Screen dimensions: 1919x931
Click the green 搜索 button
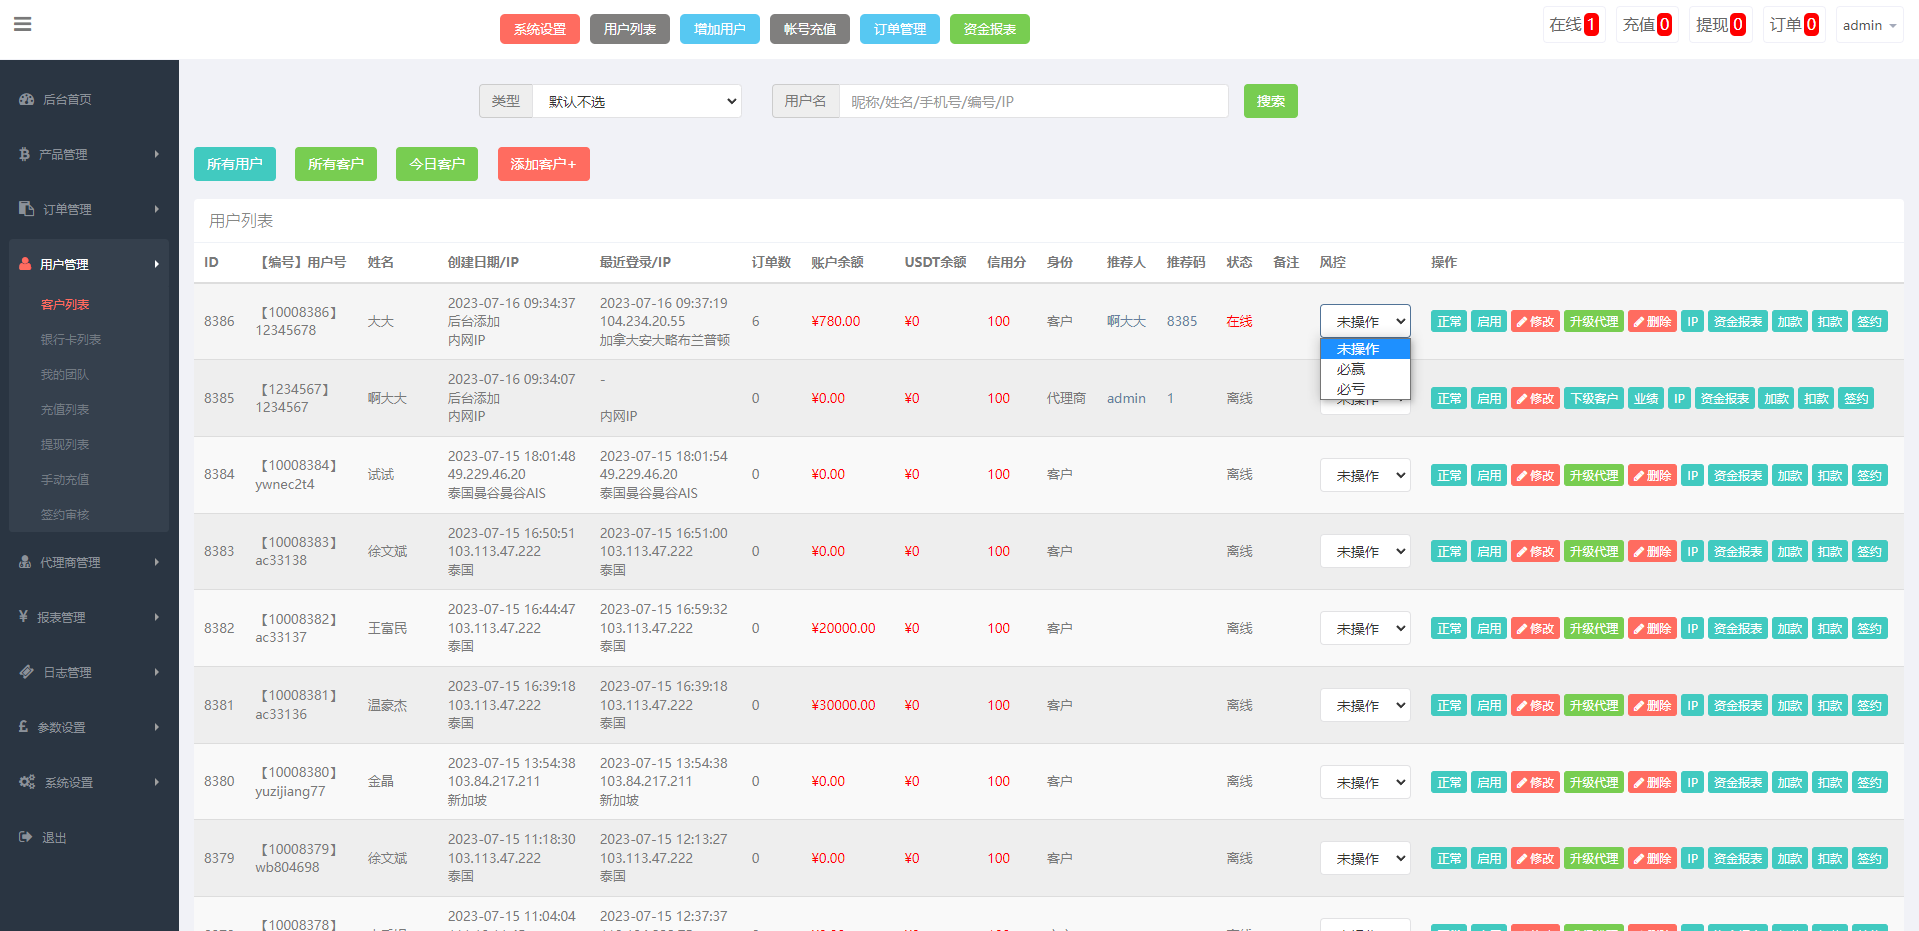1270,101
